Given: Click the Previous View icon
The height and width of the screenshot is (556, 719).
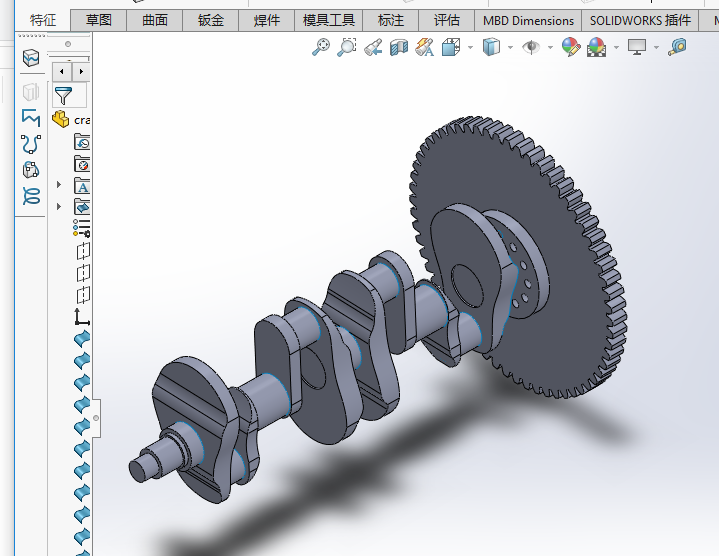Looking at the screenshot, I should pos(373,46).
